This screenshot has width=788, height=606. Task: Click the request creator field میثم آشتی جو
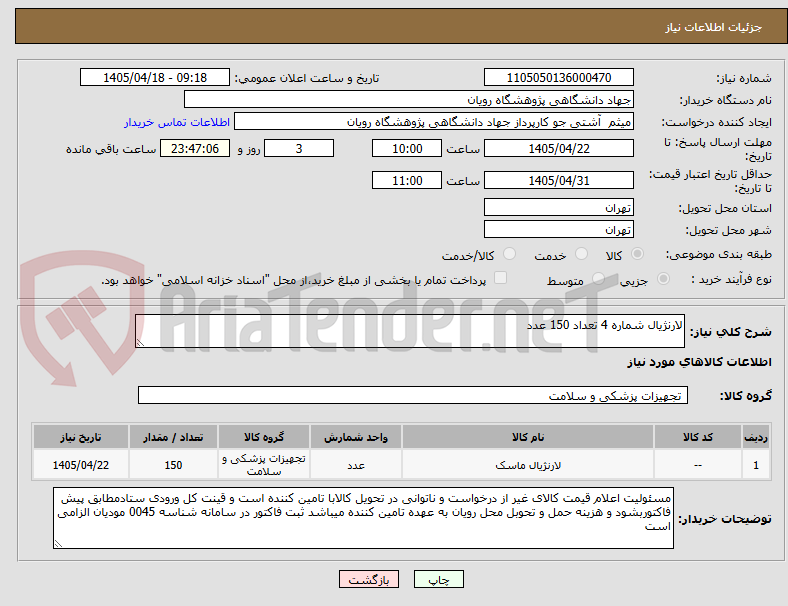point(434,122)
